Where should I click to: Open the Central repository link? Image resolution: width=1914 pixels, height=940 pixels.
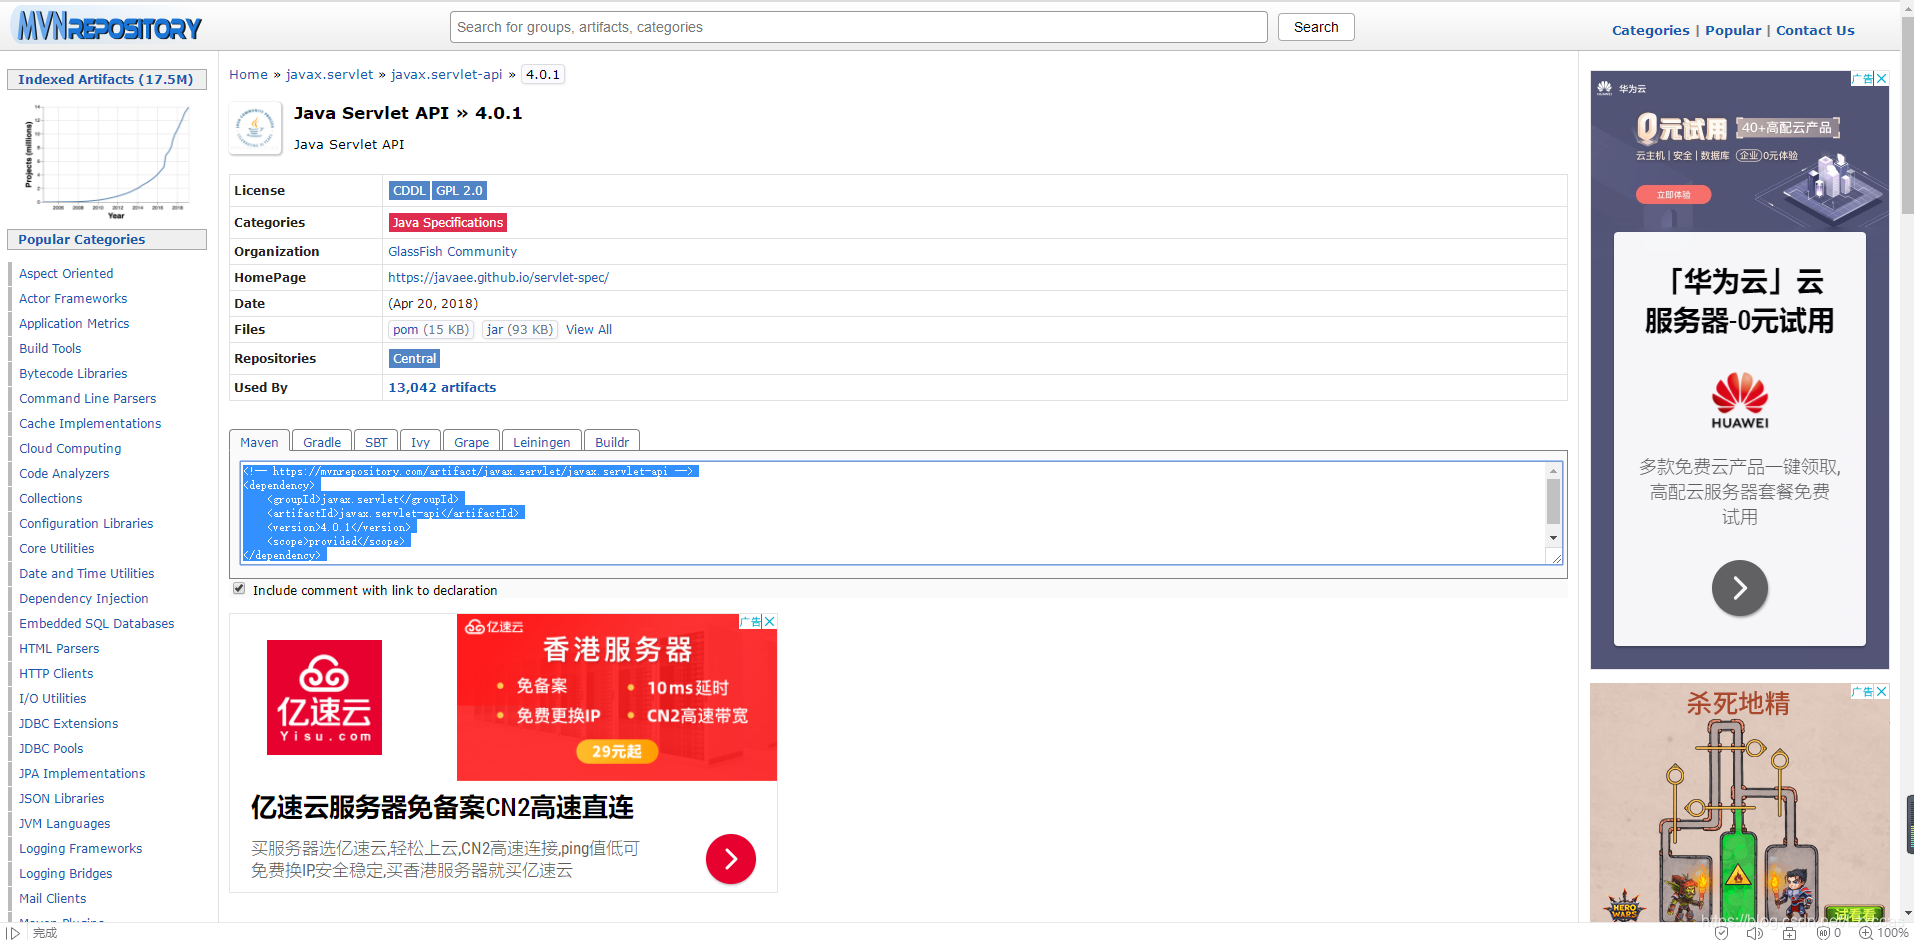coord(414,358)
